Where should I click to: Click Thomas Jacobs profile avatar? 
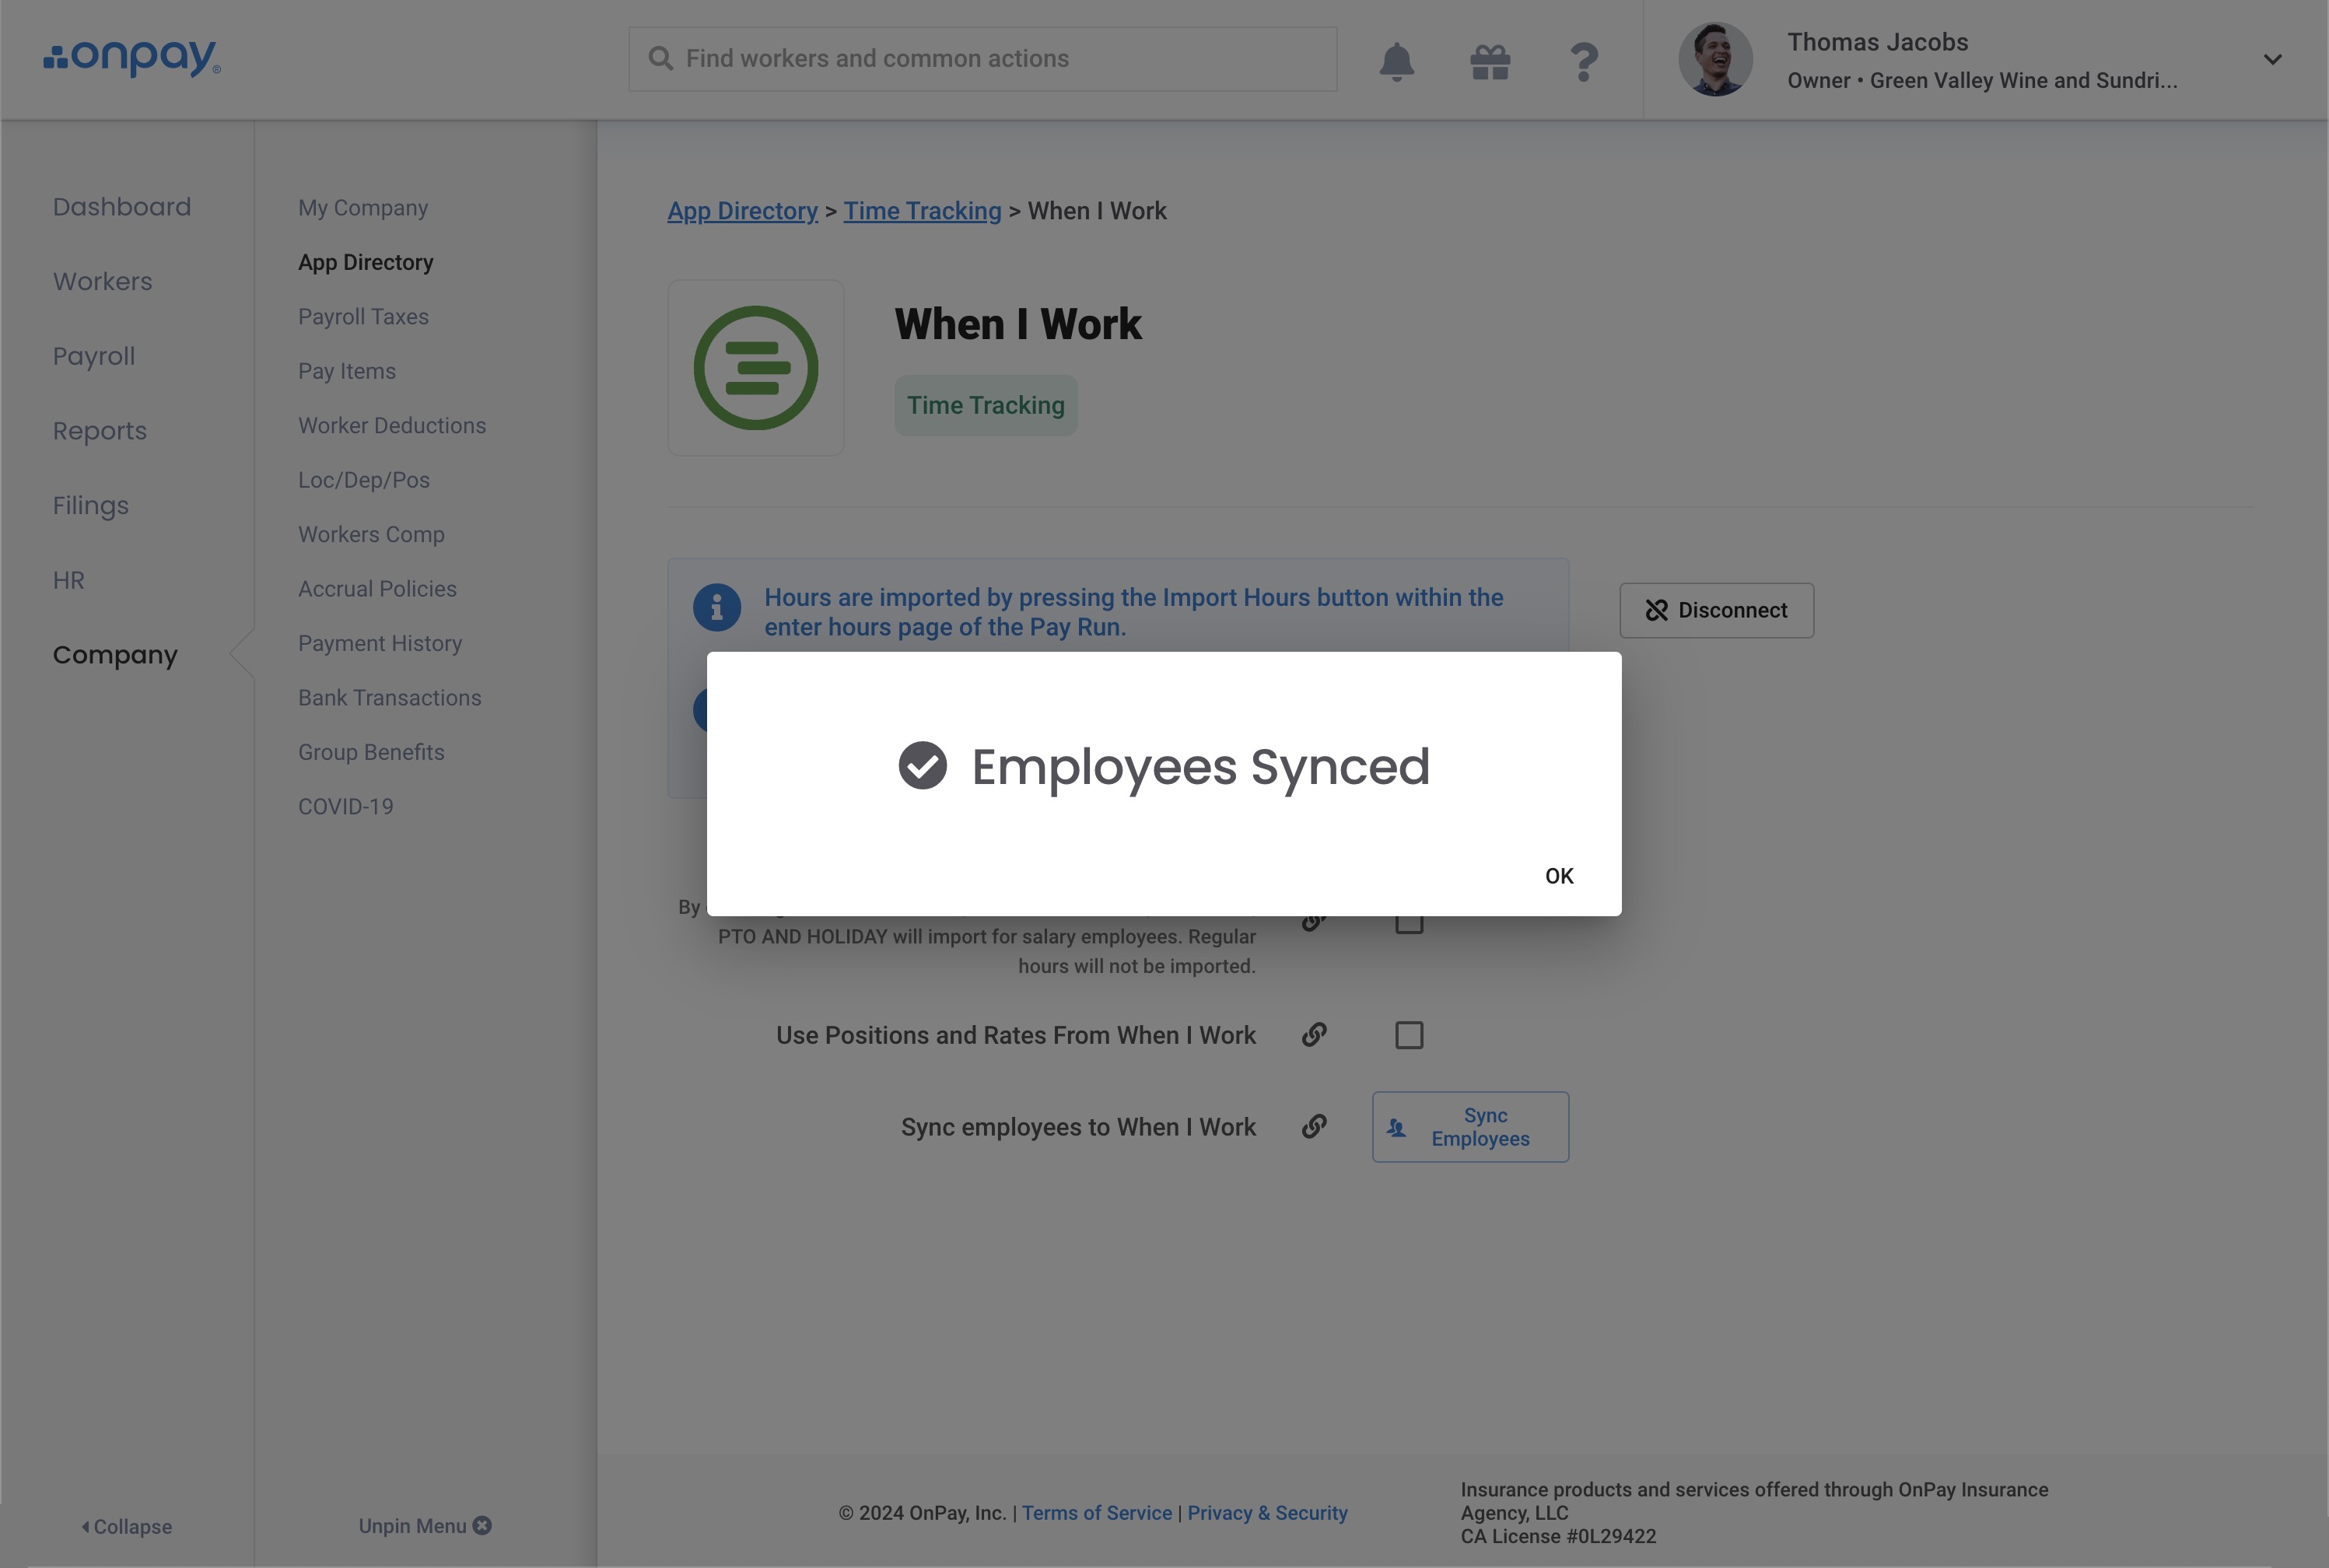[1715, 59]
